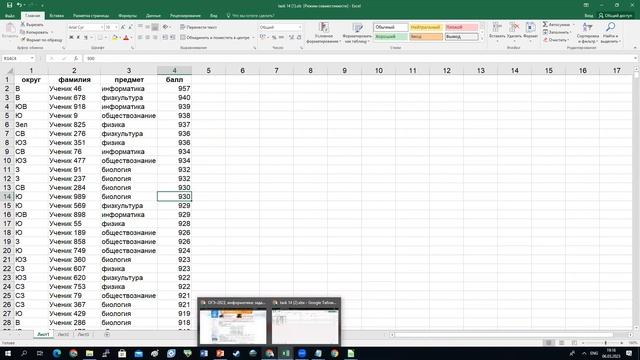
Task: Apply red font color A
Action: pyautogui.click(x=126, y=38)
